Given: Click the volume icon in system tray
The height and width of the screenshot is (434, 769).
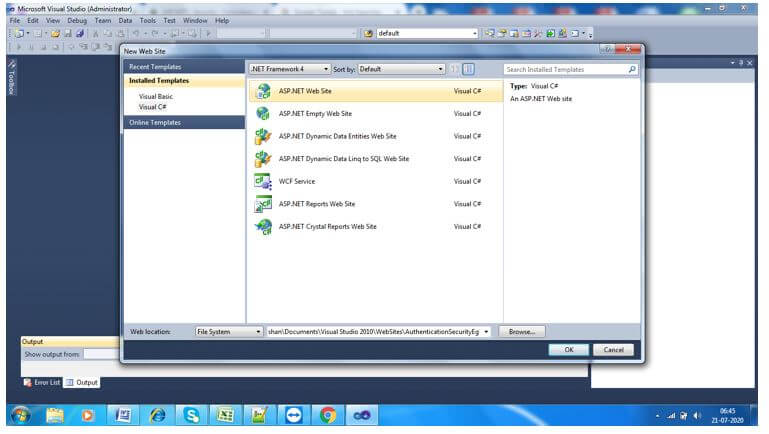Looking at the screenshot, I should pyautogui.click(x=697, y=416).
